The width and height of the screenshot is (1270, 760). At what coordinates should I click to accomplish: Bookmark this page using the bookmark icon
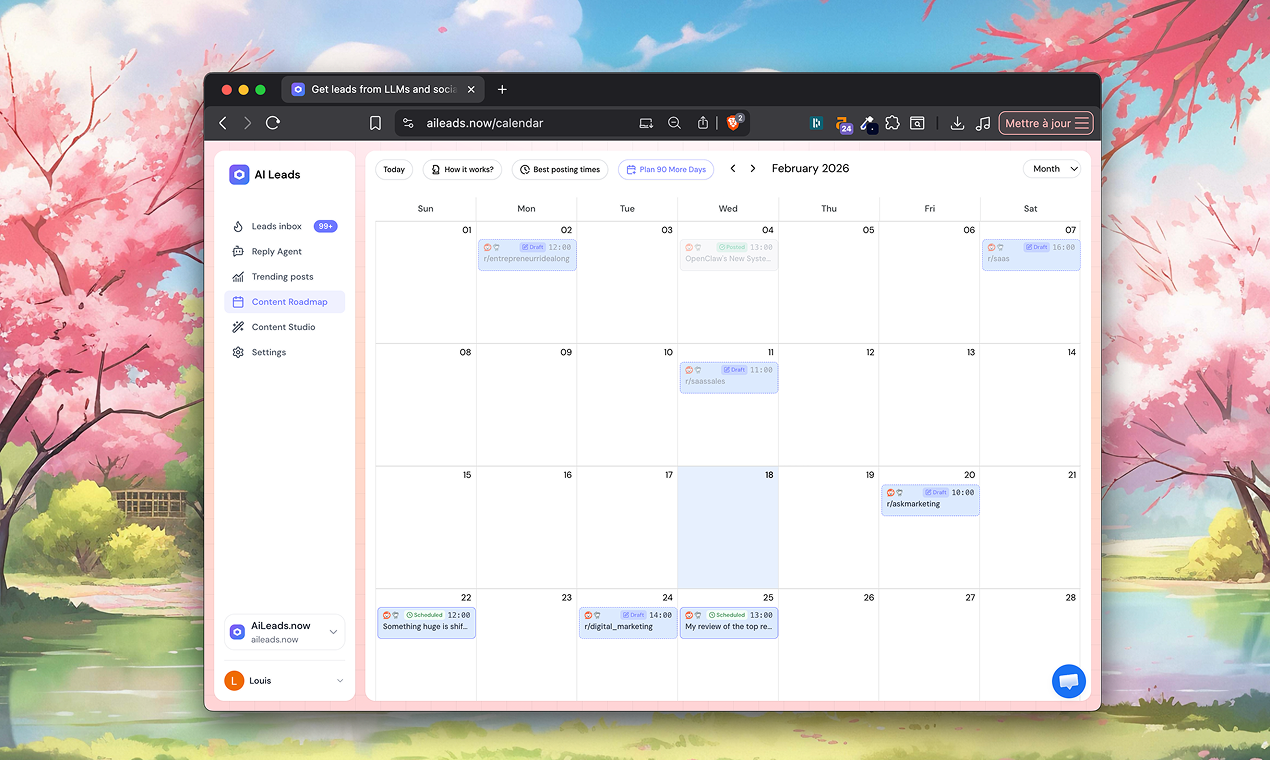point(375,123)
